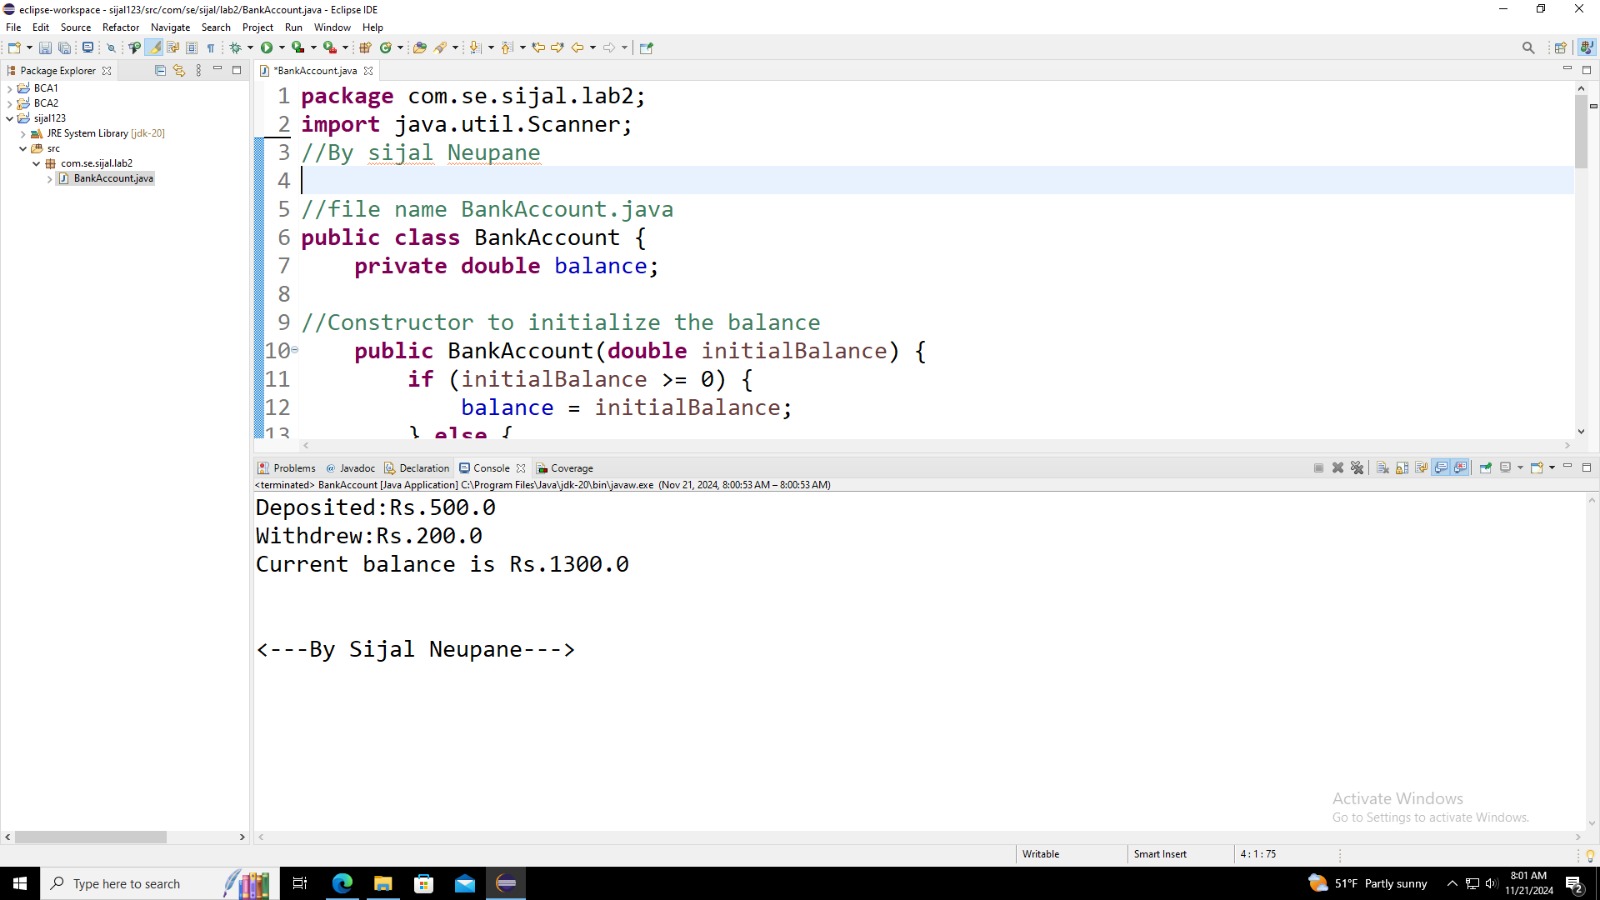The height and width of the screenshot is (900, 1600).
Task: Switch to the Problems tab
Action: [287, 468]
